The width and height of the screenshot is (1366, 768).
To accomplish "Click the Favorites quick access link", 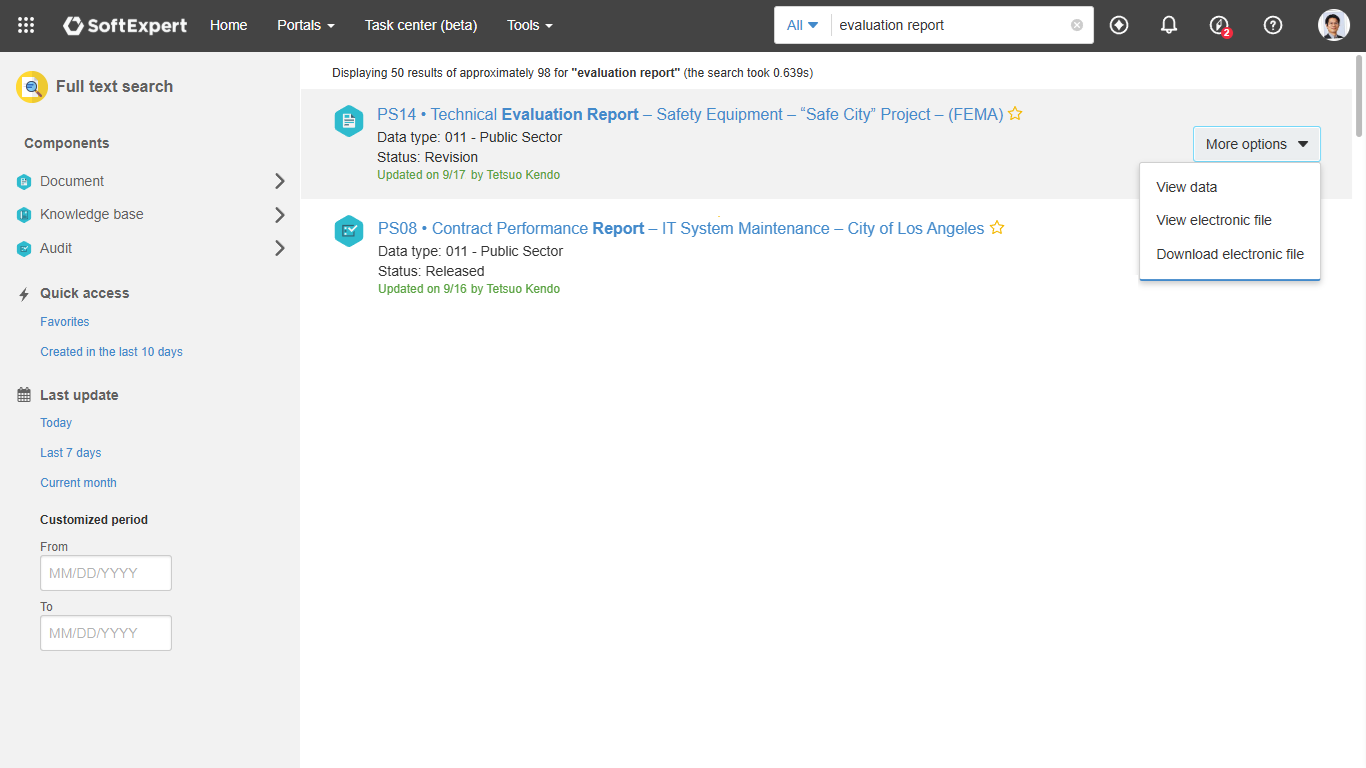I will 65,322.
